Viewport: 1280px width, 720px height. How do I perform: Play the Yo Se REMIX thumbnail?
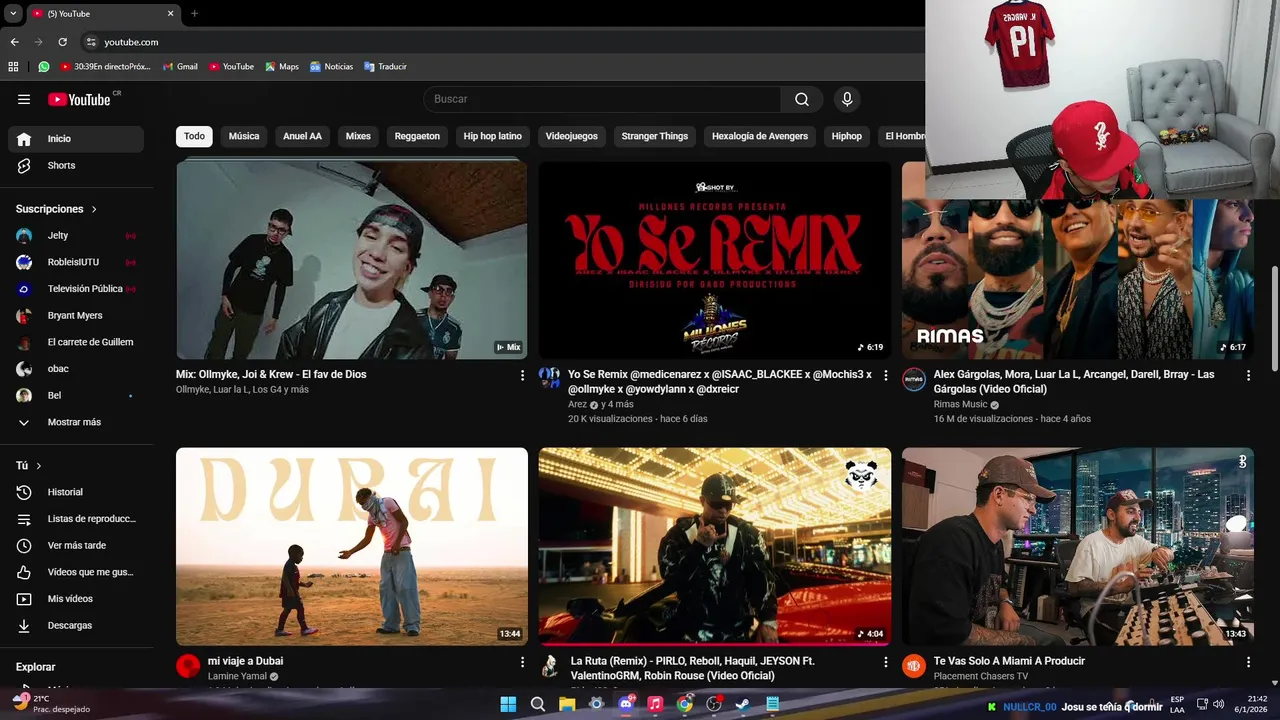(715, 260)
